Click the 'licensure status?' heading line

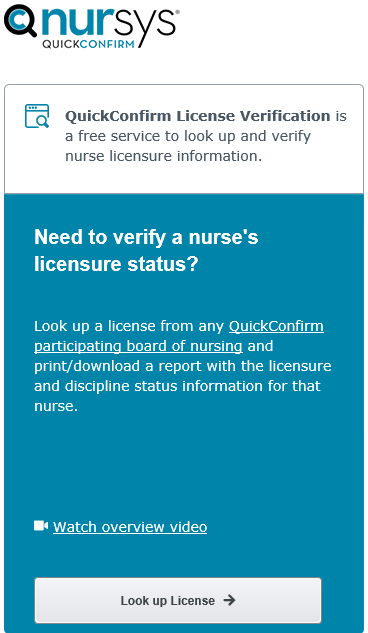(116, 264)
